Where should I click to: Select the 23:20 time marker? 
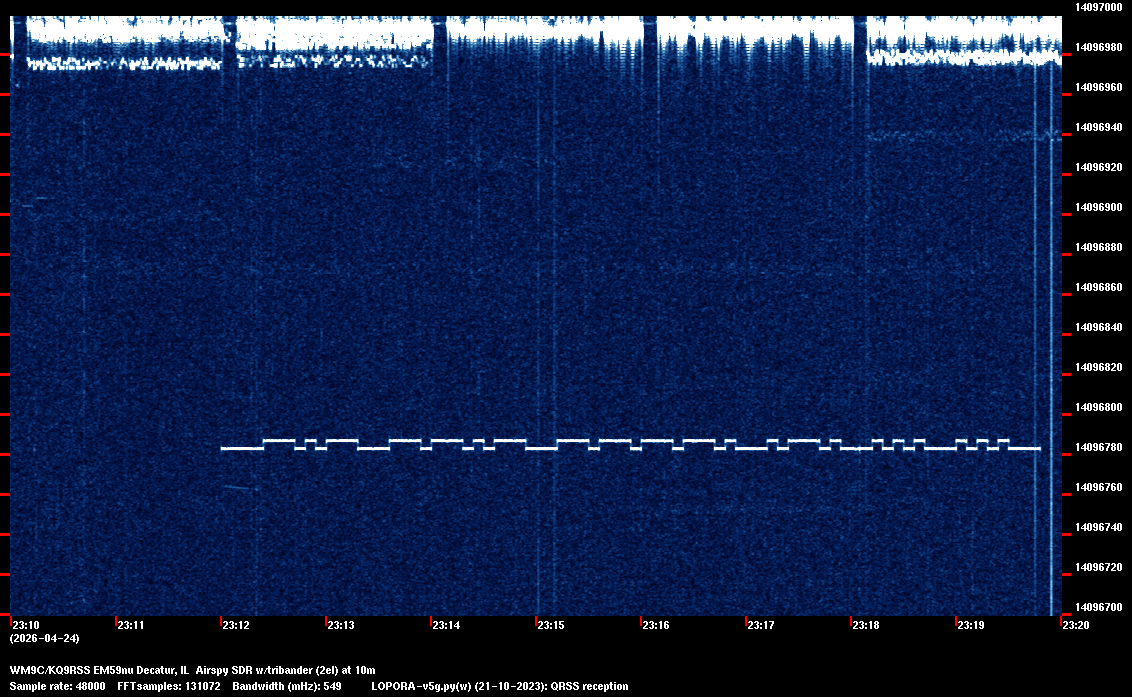point(1075,625)
